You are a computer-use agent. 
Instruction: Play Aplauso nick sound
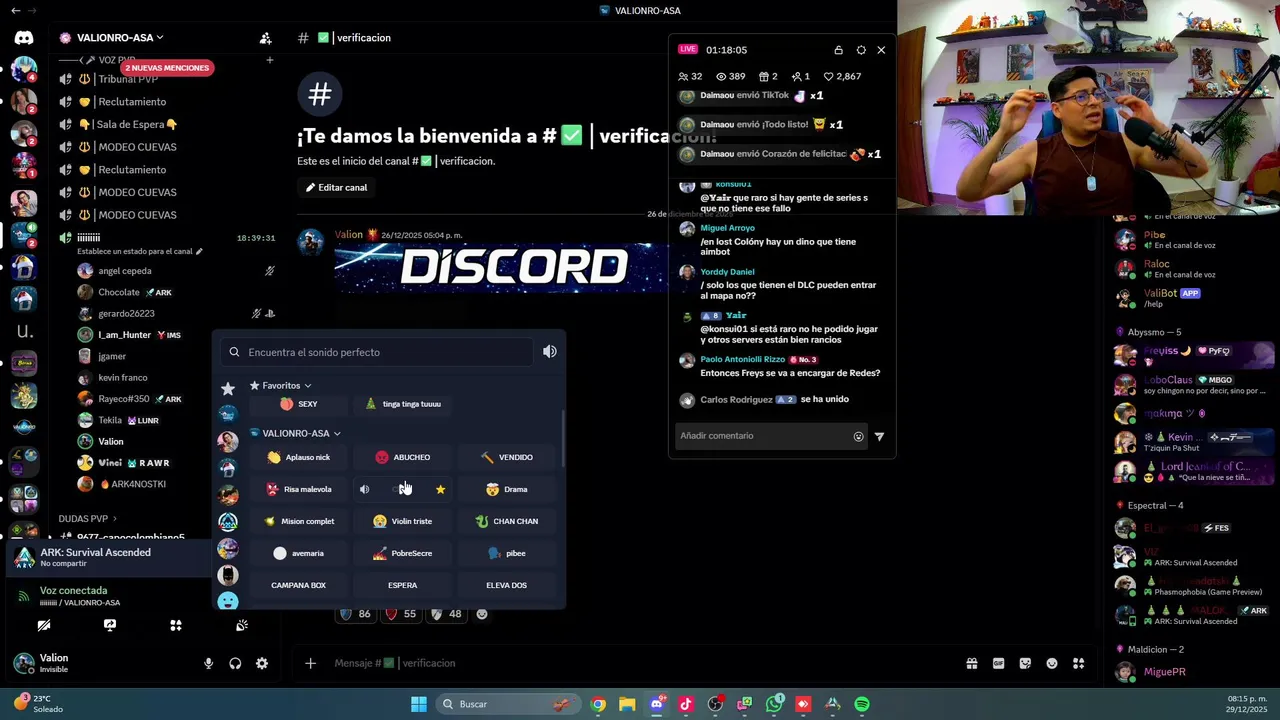point(298,457)
